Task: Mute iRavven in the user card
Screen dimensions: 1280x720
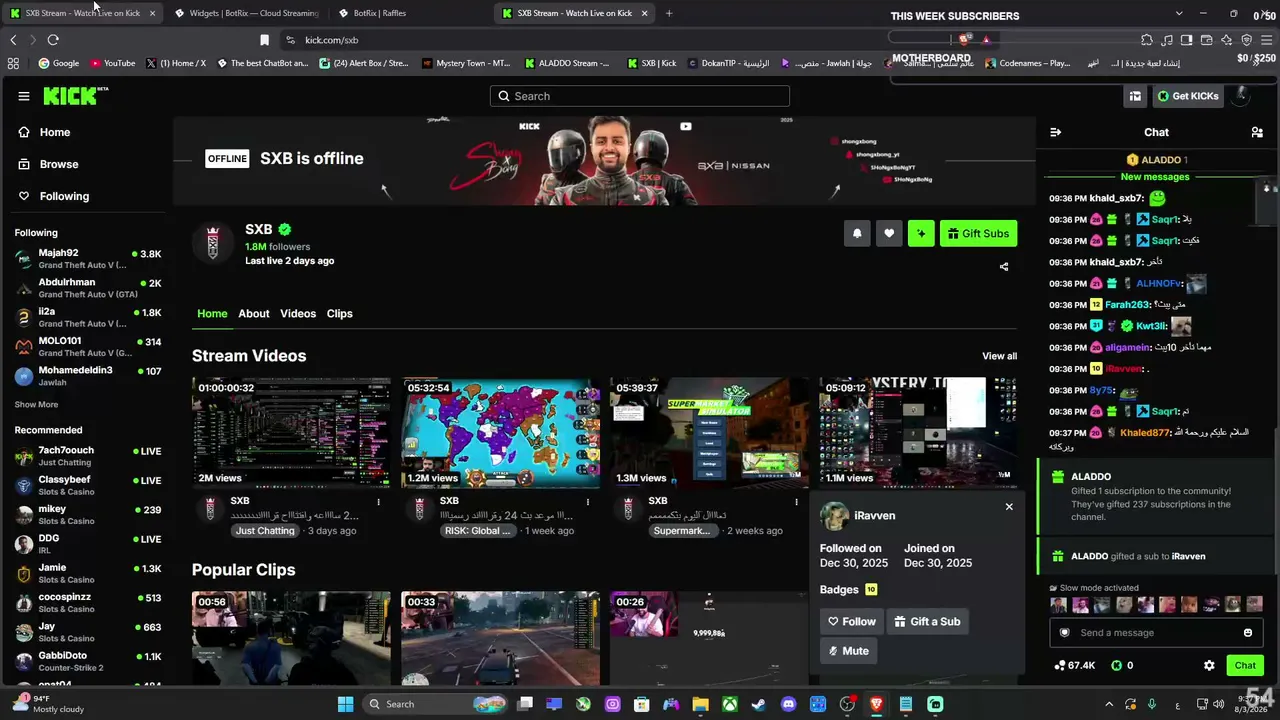Action: pyautogui.click(x=849, y=651)
